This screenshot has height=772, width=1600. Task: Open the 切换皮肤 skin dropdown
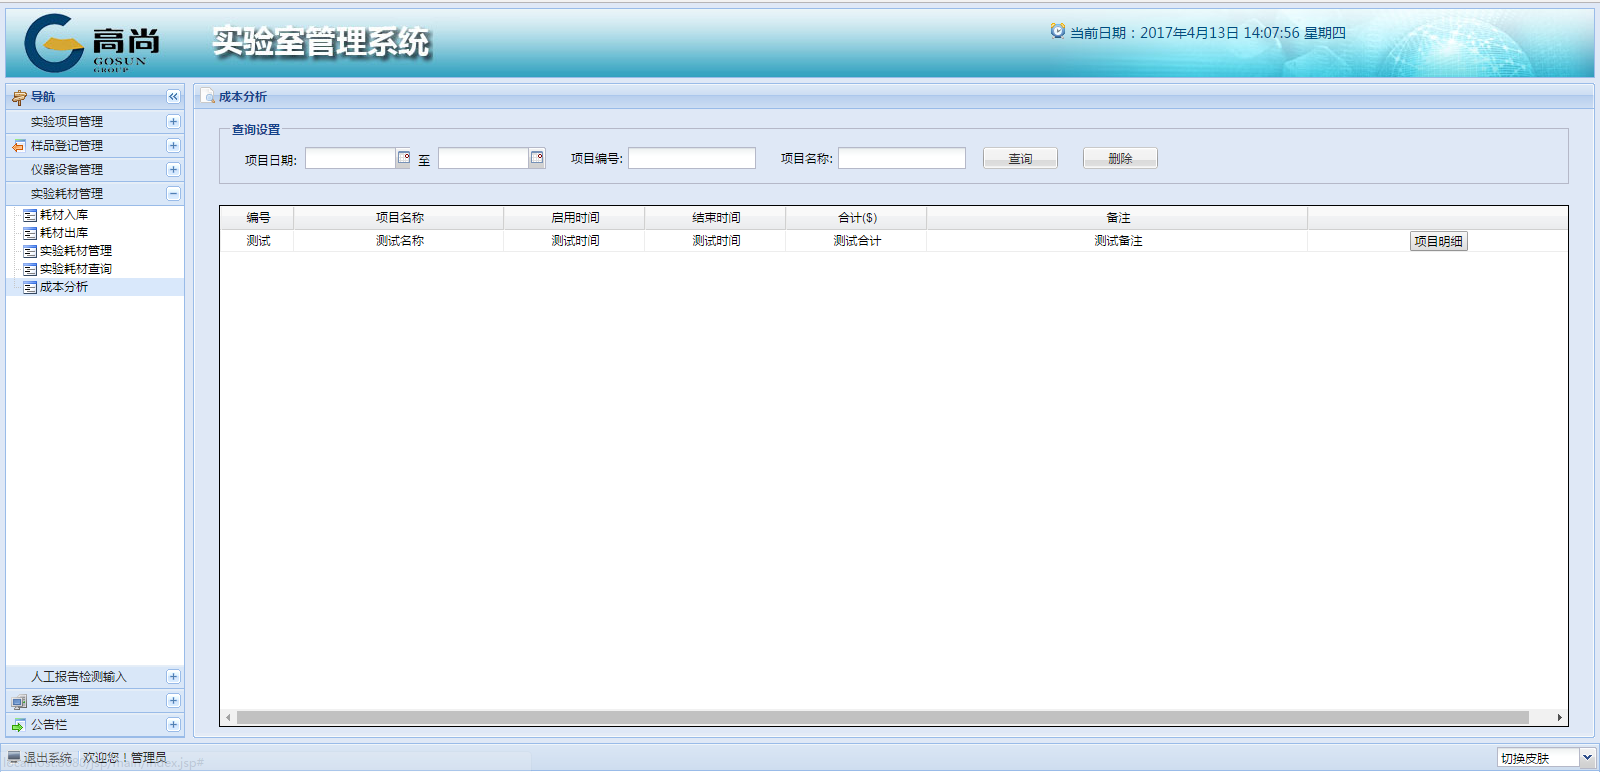pos(1586,758)
